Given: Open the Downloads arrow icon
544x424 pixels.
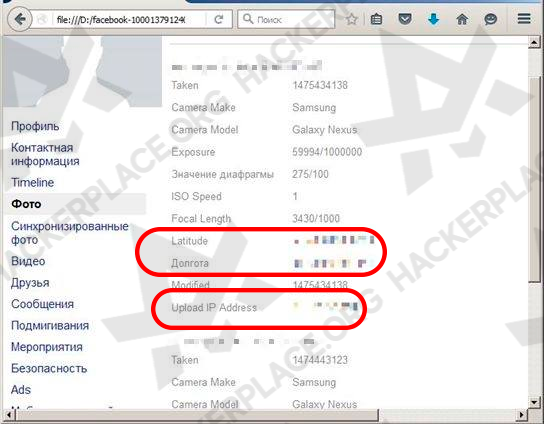Looking at the screenshot, I should (x=434, y=19).
